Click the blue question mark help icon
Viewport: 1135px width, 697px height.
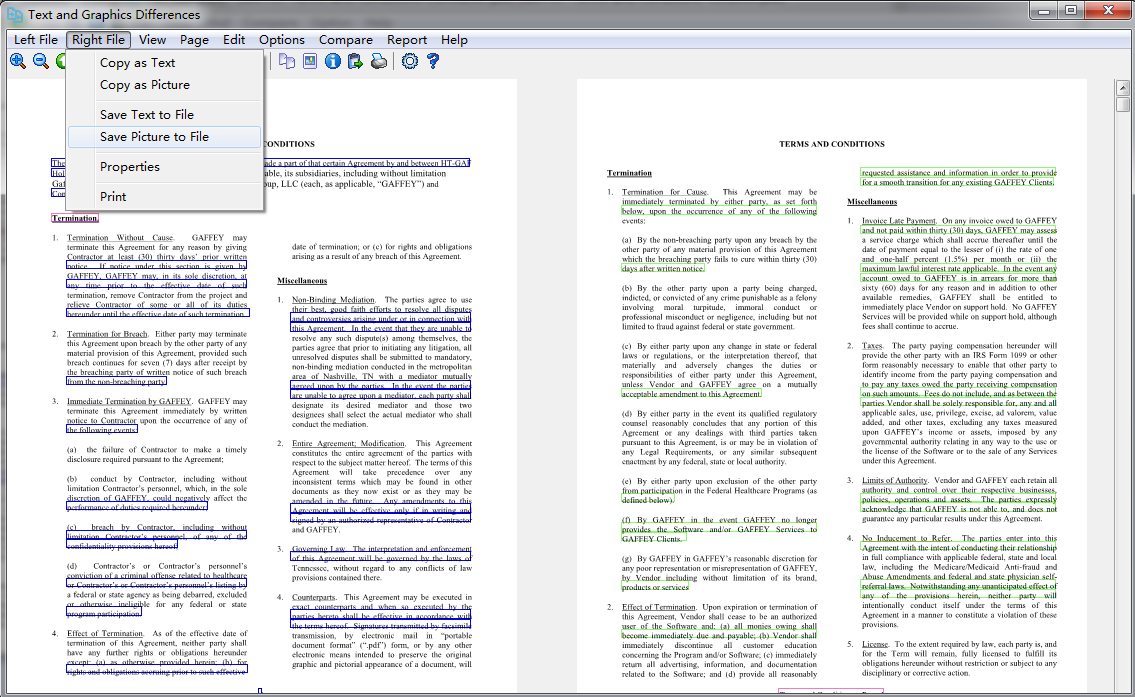click(433, 62)
